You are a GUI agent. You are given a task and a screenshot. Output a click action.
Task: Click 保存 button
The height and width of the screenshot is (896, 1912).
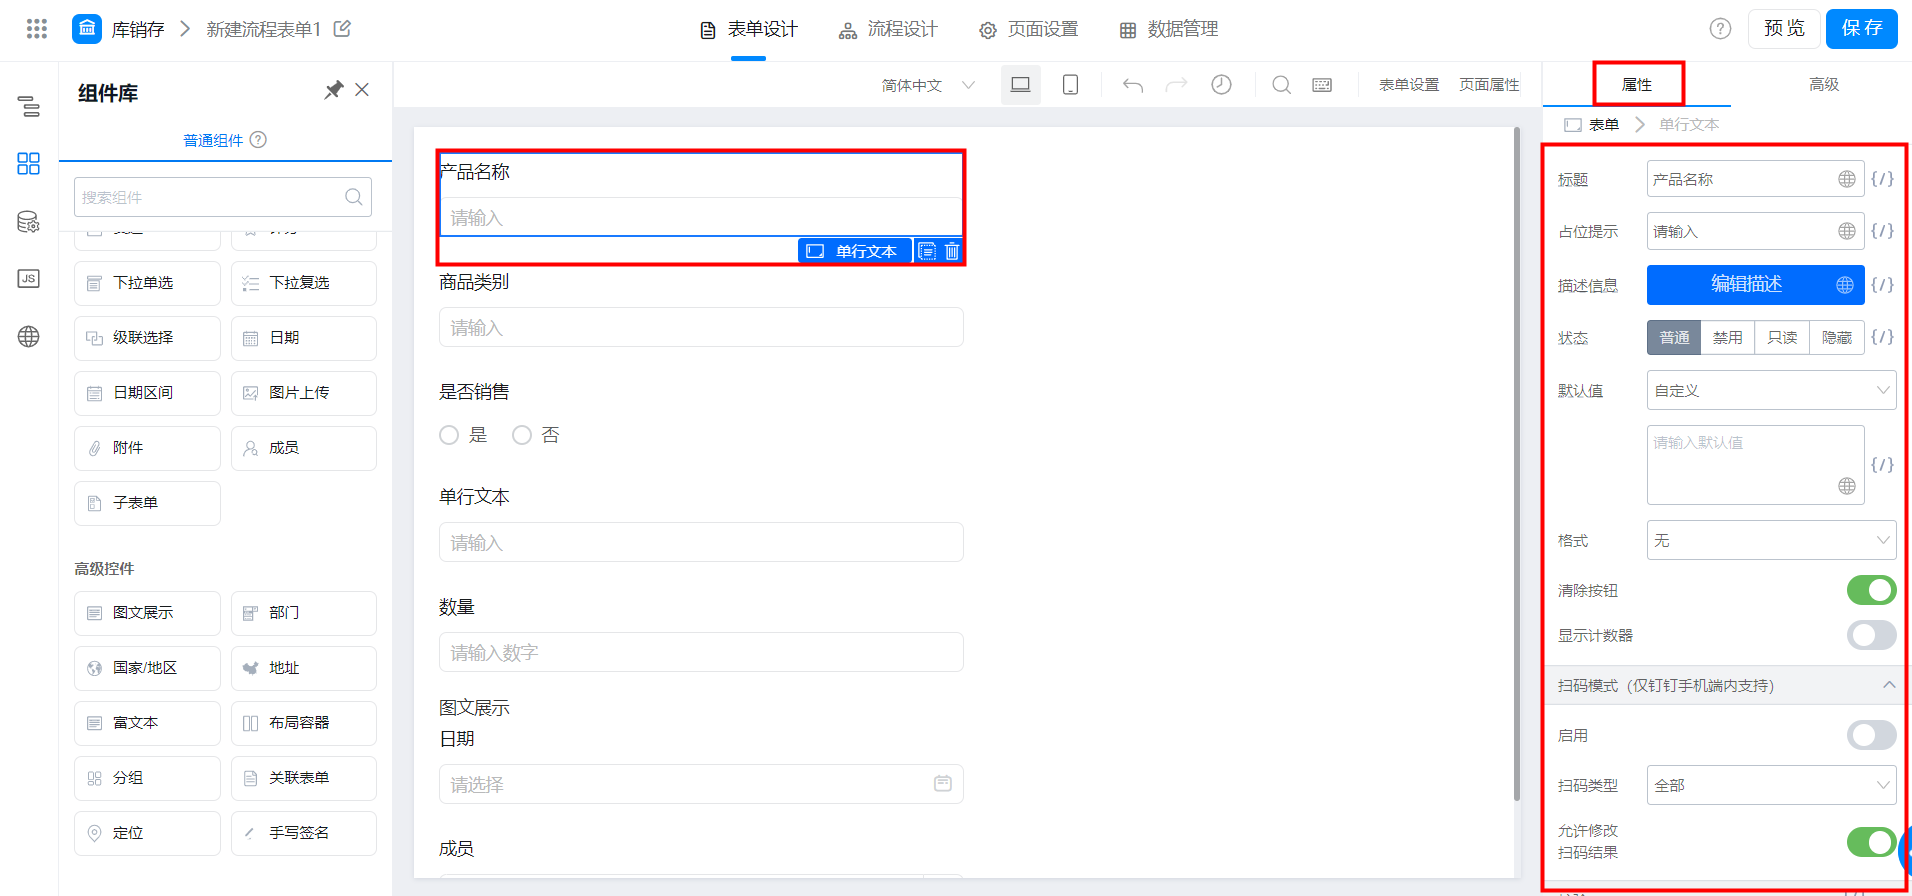point(1862,28)
